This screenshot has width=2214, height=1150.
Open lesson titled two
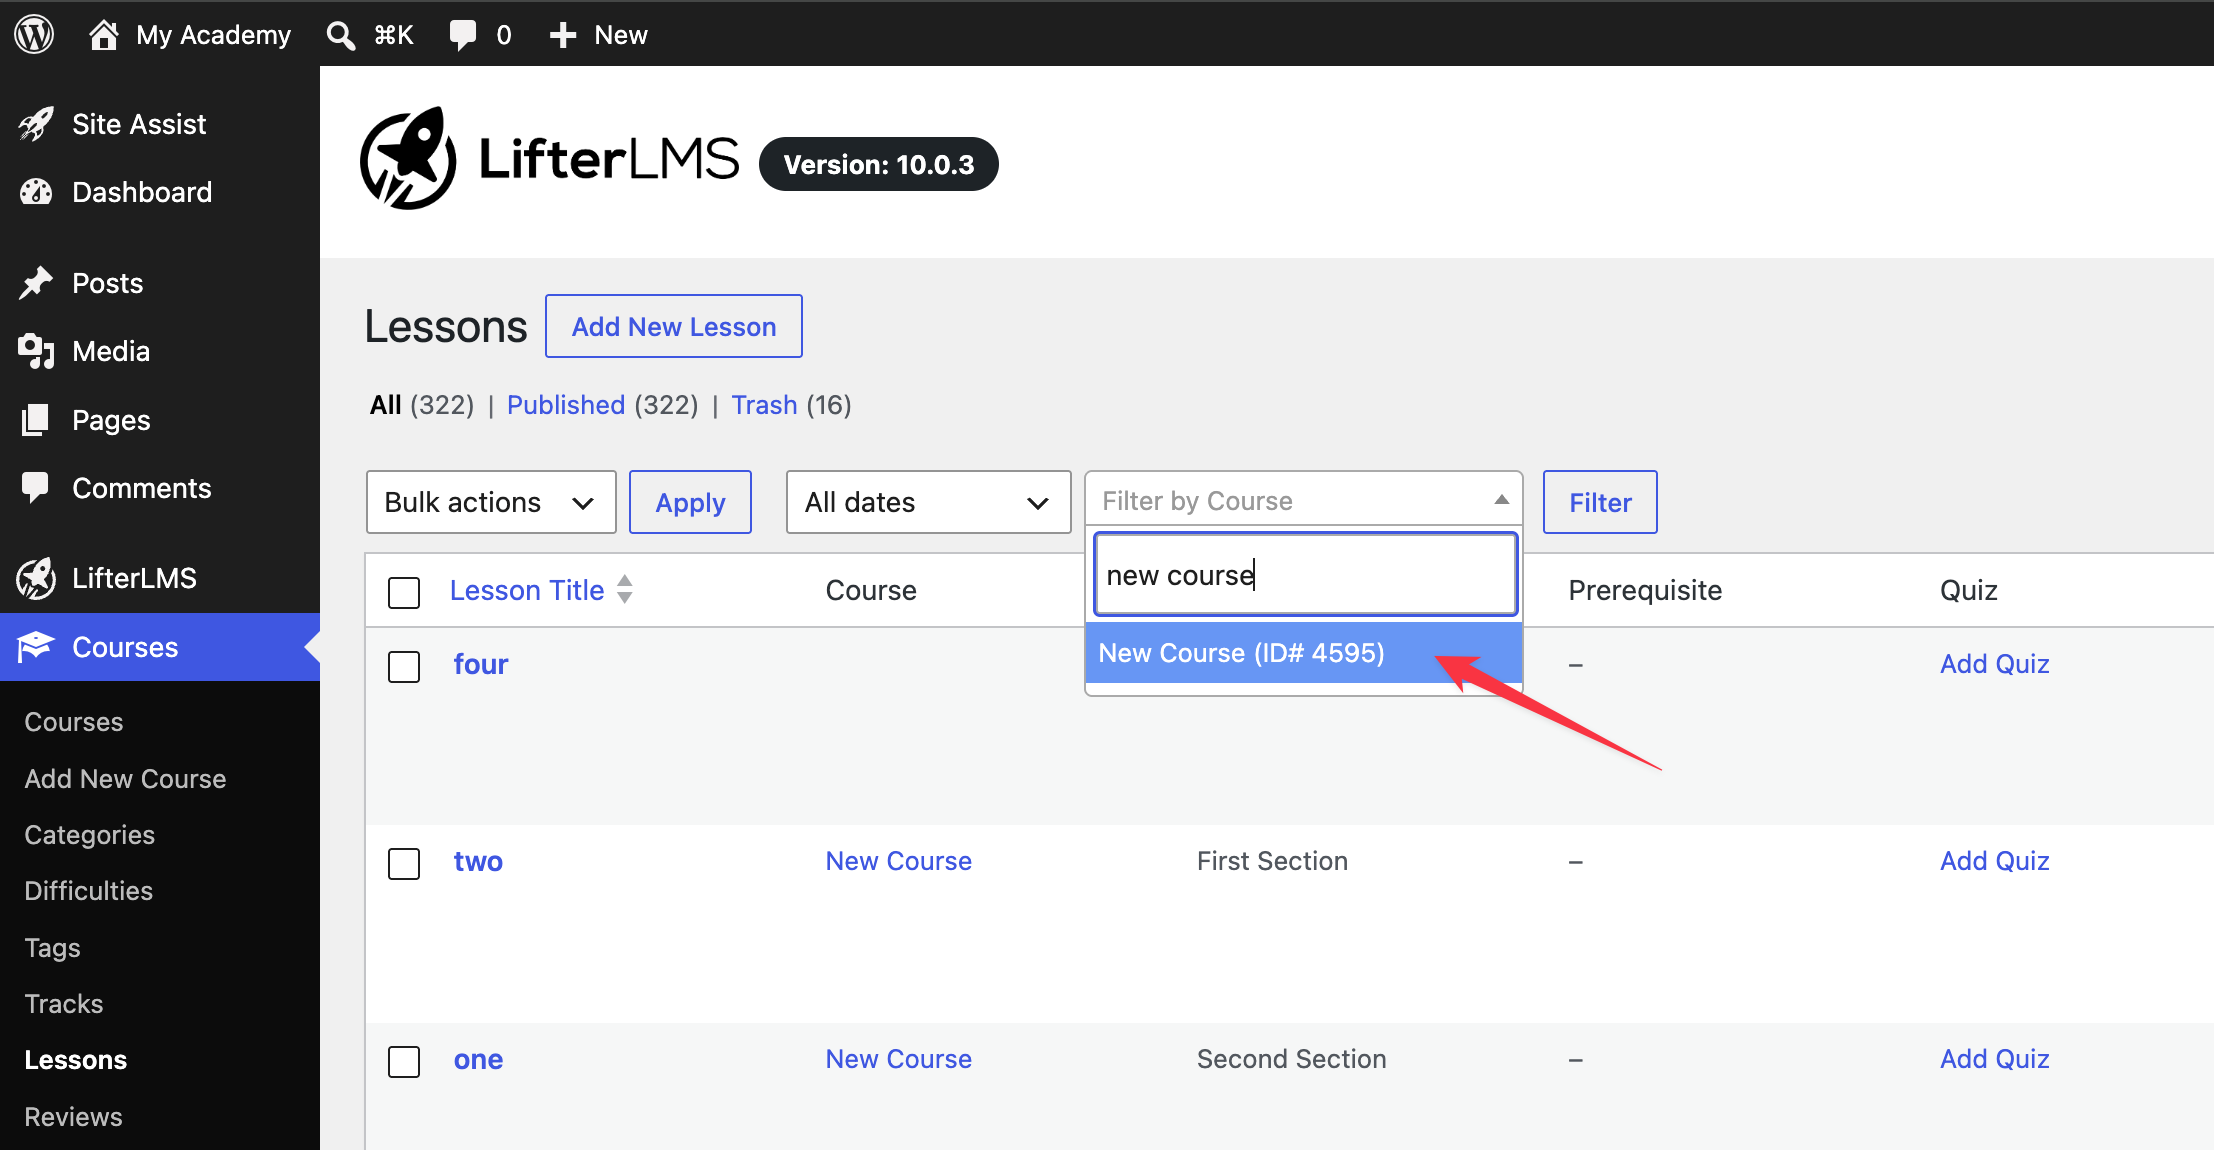[x=478, y=861]
